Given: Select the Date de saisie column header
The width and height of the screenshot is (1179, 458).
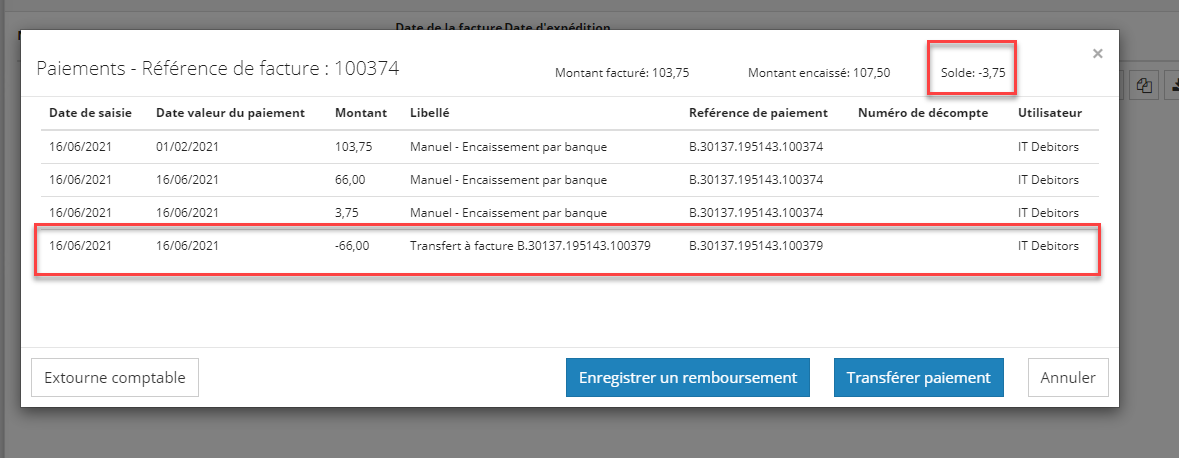Looking at the screenshot, I should point(90,113).
